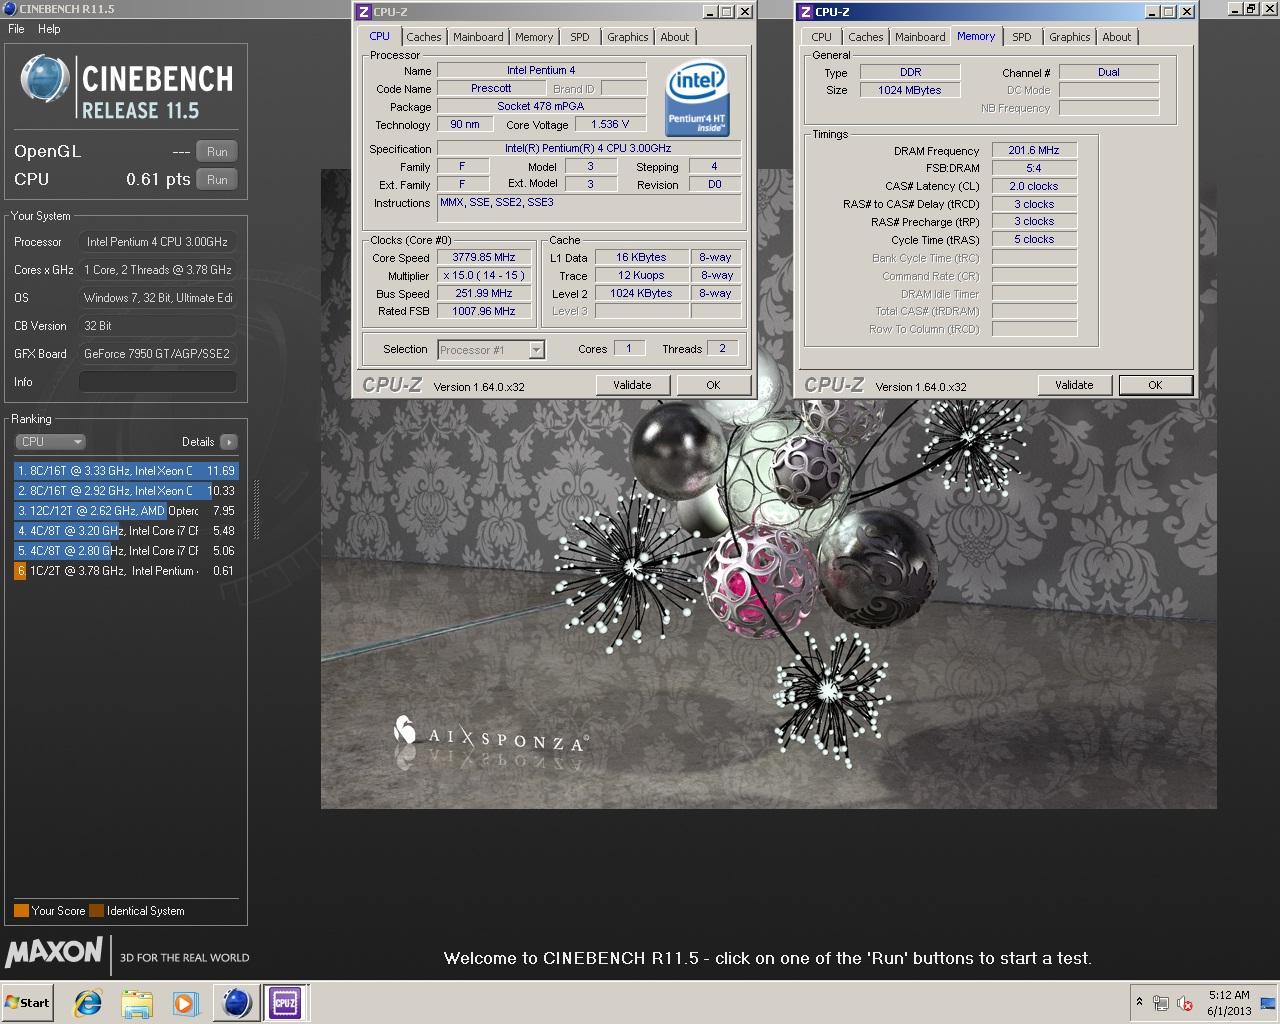Switch to CPU tab in right CPU-Z window

(822, 37)
